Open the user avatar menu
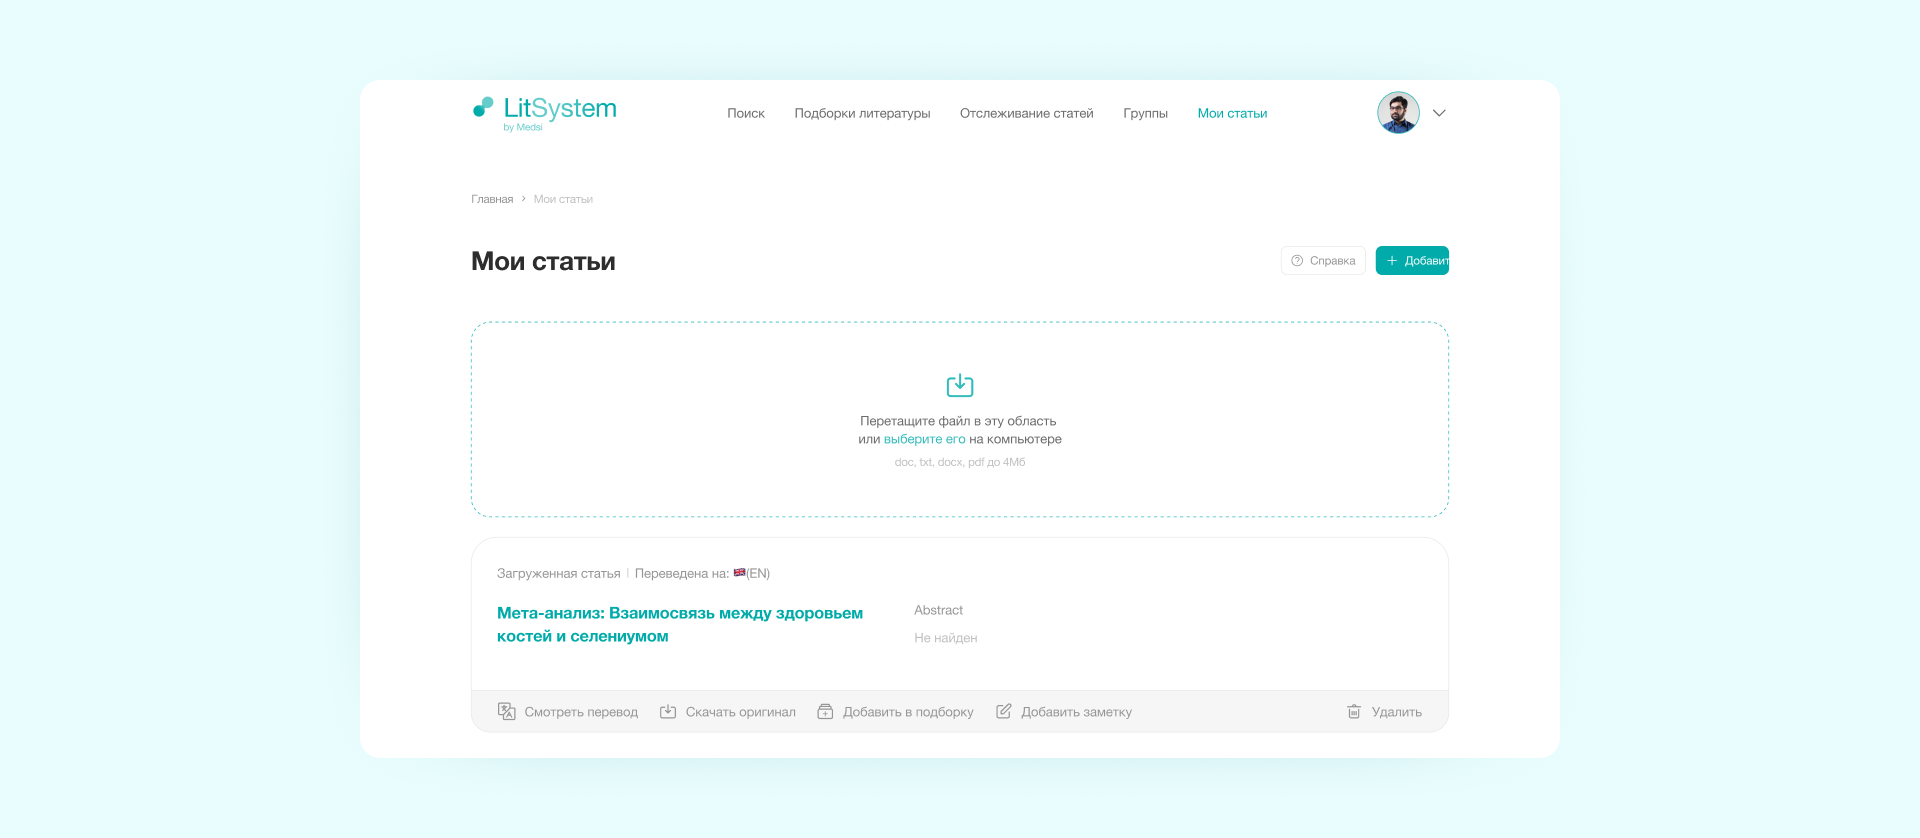This screenshot has height=838, width=1920. (x=1398, y=113)
